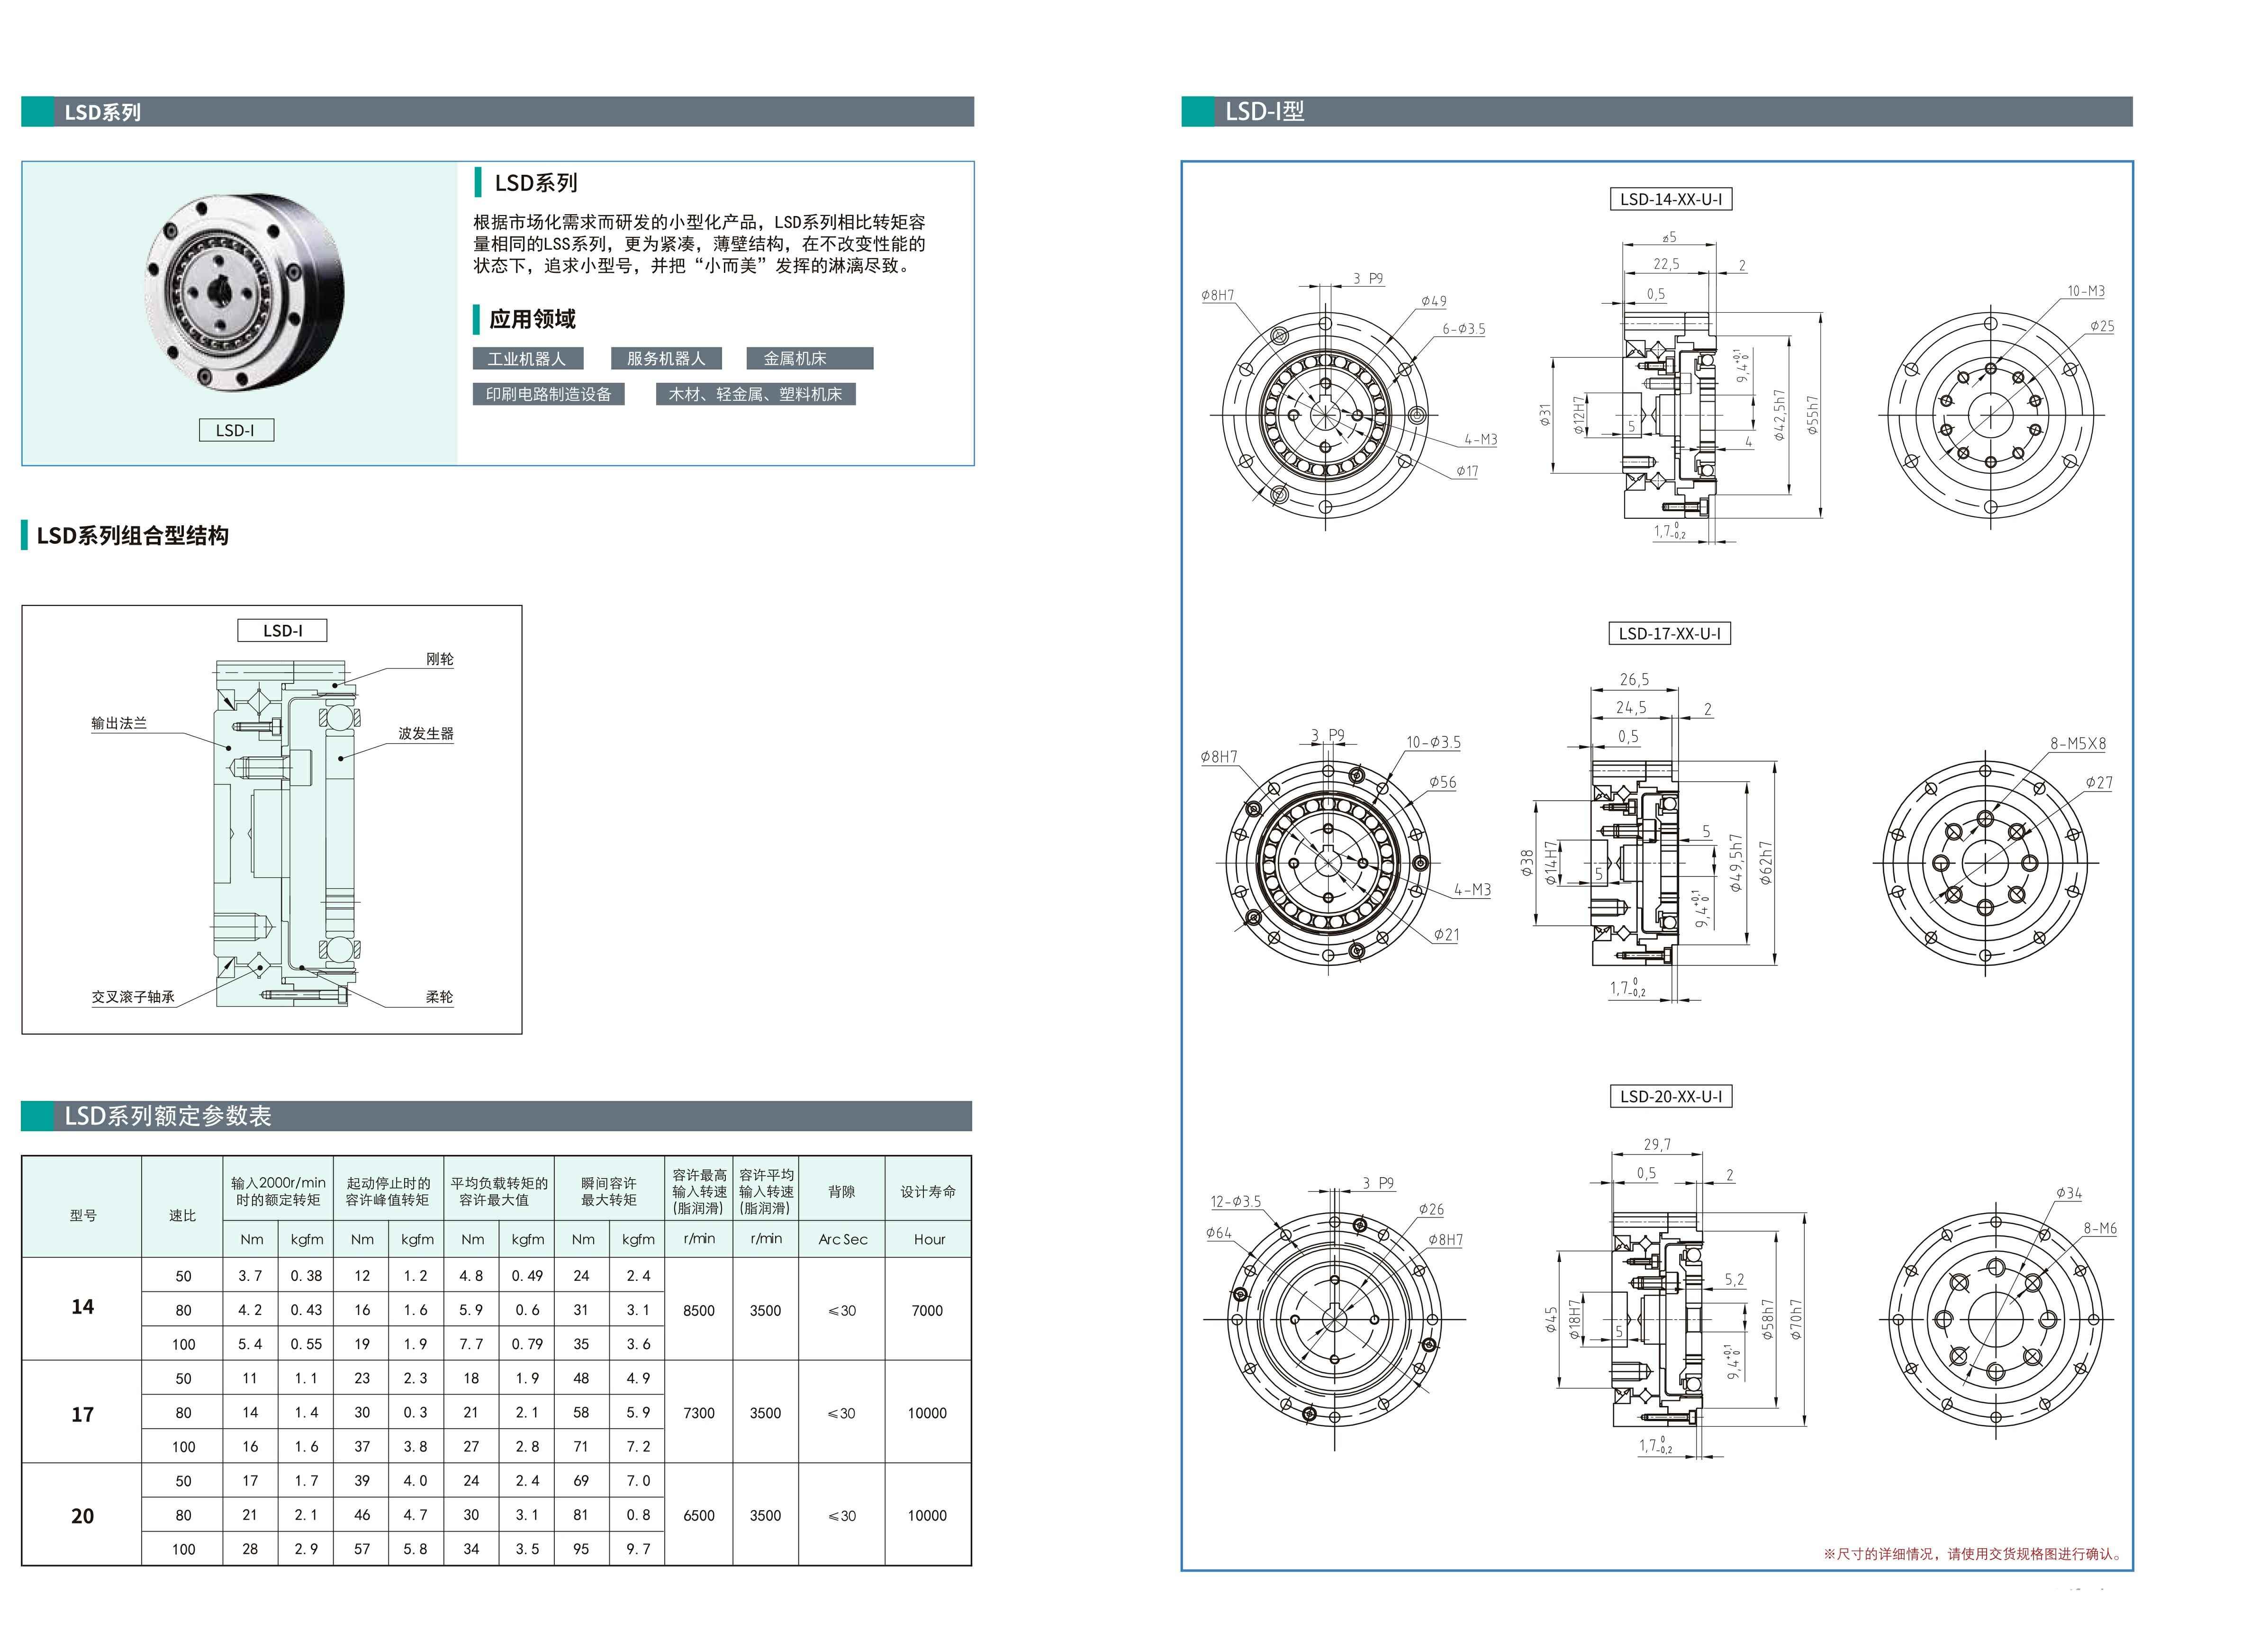The image size is (2268, 1631).
Task: Click the Φ64 dimension callout
Action: 1219,1232
